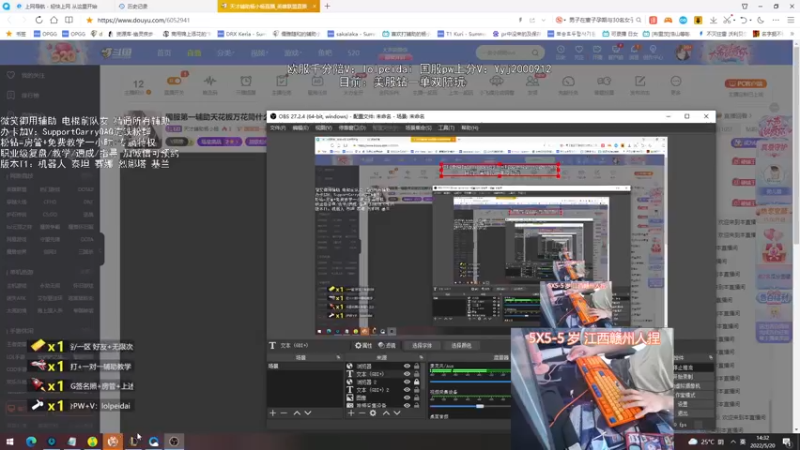800x450 pixels.
Task: Go to 首页 in Douyu navigation
Action: pos(164,53)
